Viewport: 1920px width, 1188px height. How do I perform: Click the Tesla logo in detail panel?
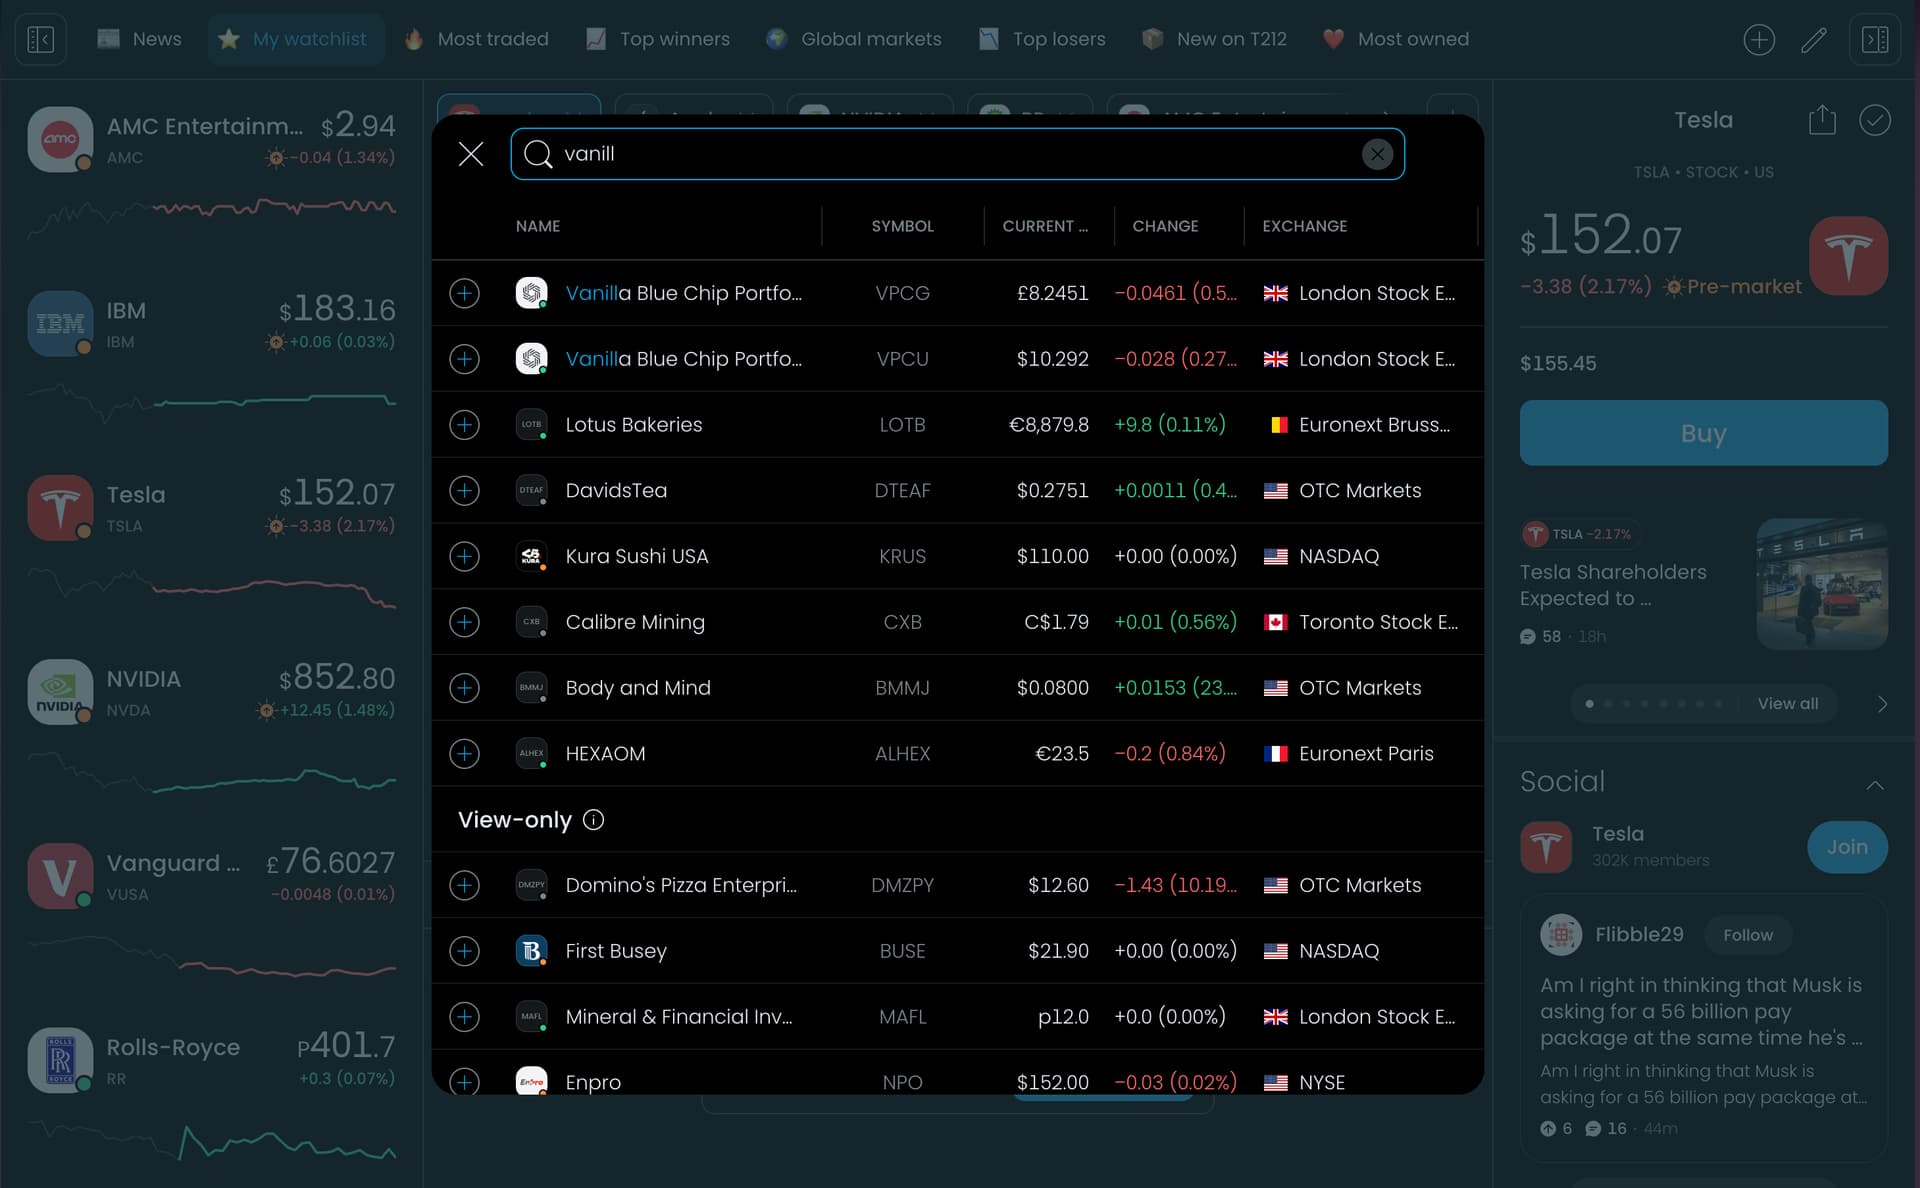click(x=1848, y=256)
